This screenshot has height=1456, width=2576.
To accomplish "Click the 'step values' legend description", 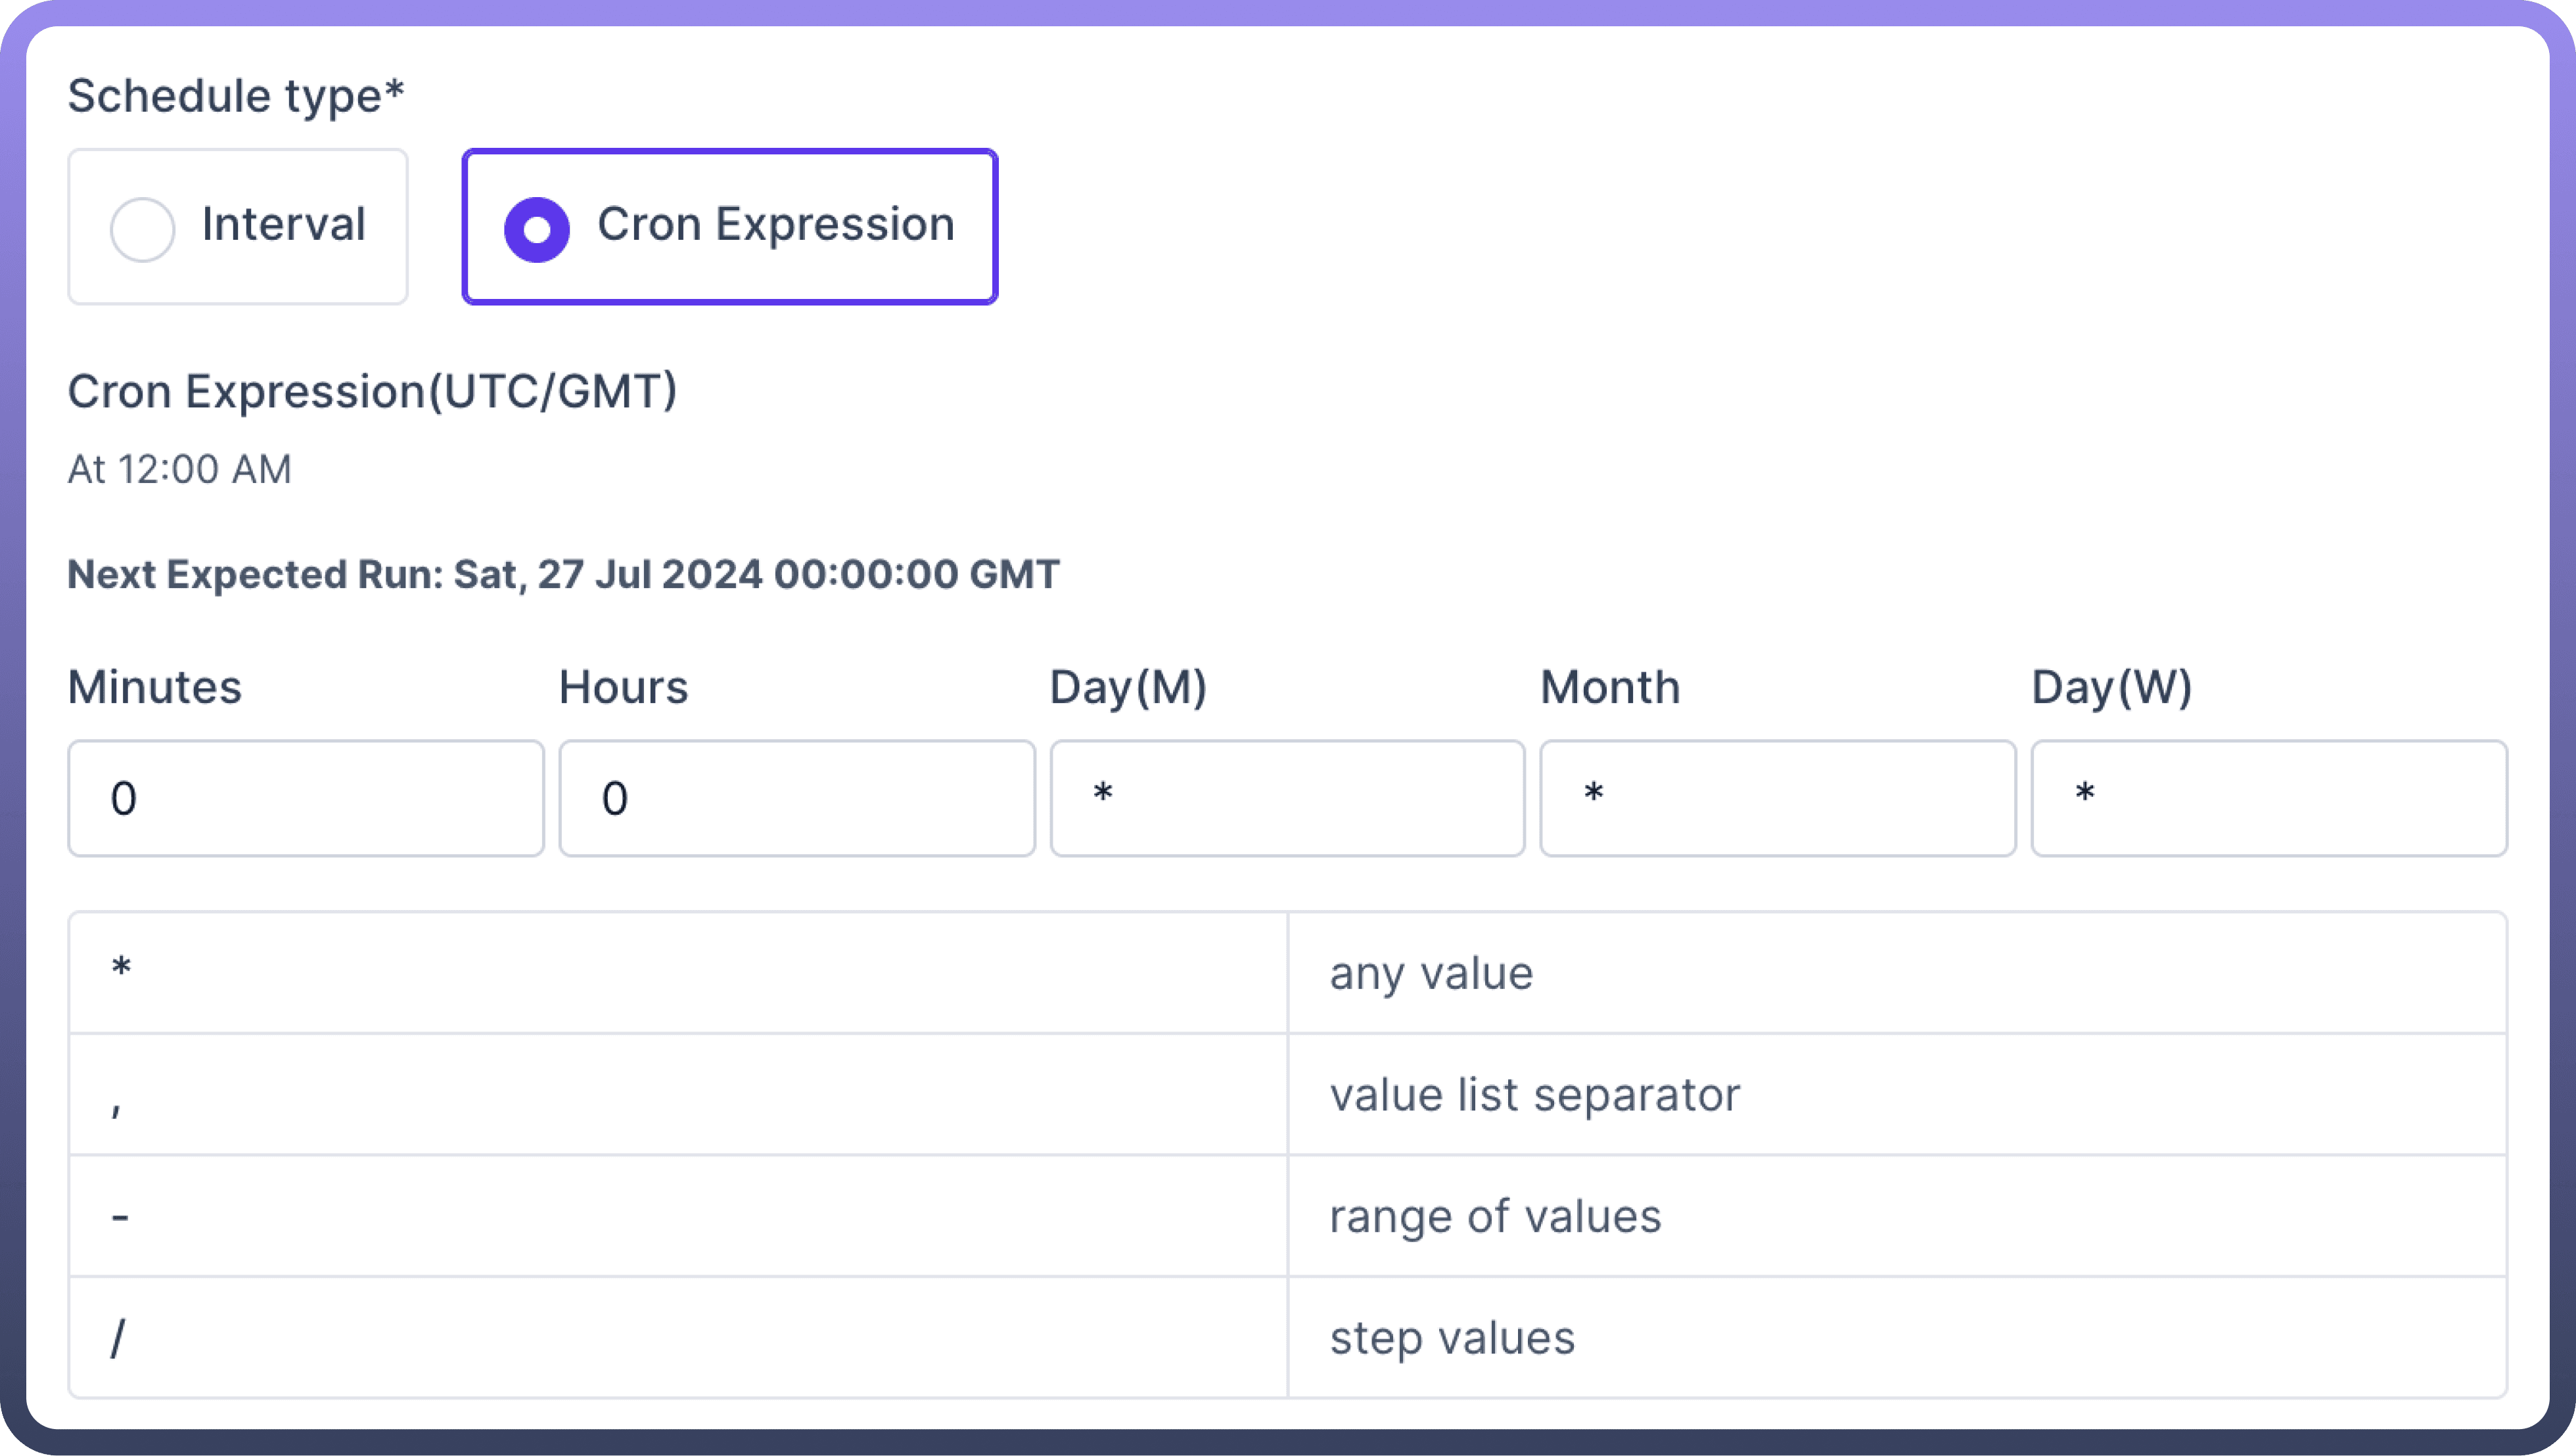I will 1452,1338.
